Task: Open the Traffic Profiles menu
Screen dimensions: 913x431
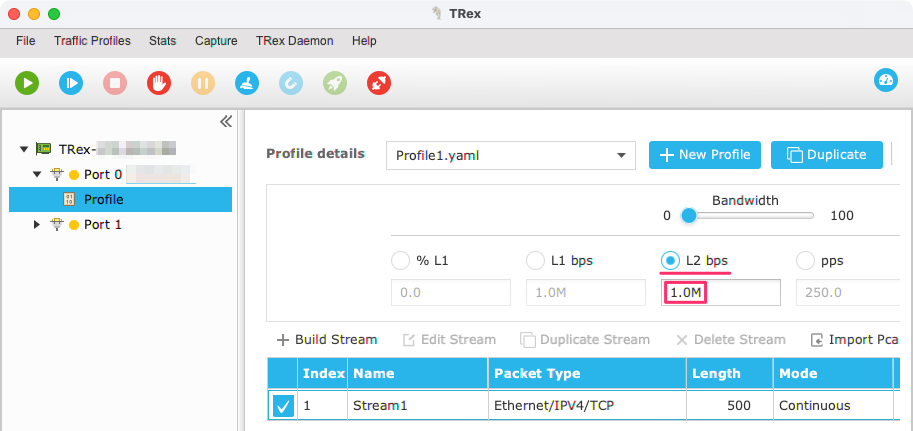Action: (92, 41)
